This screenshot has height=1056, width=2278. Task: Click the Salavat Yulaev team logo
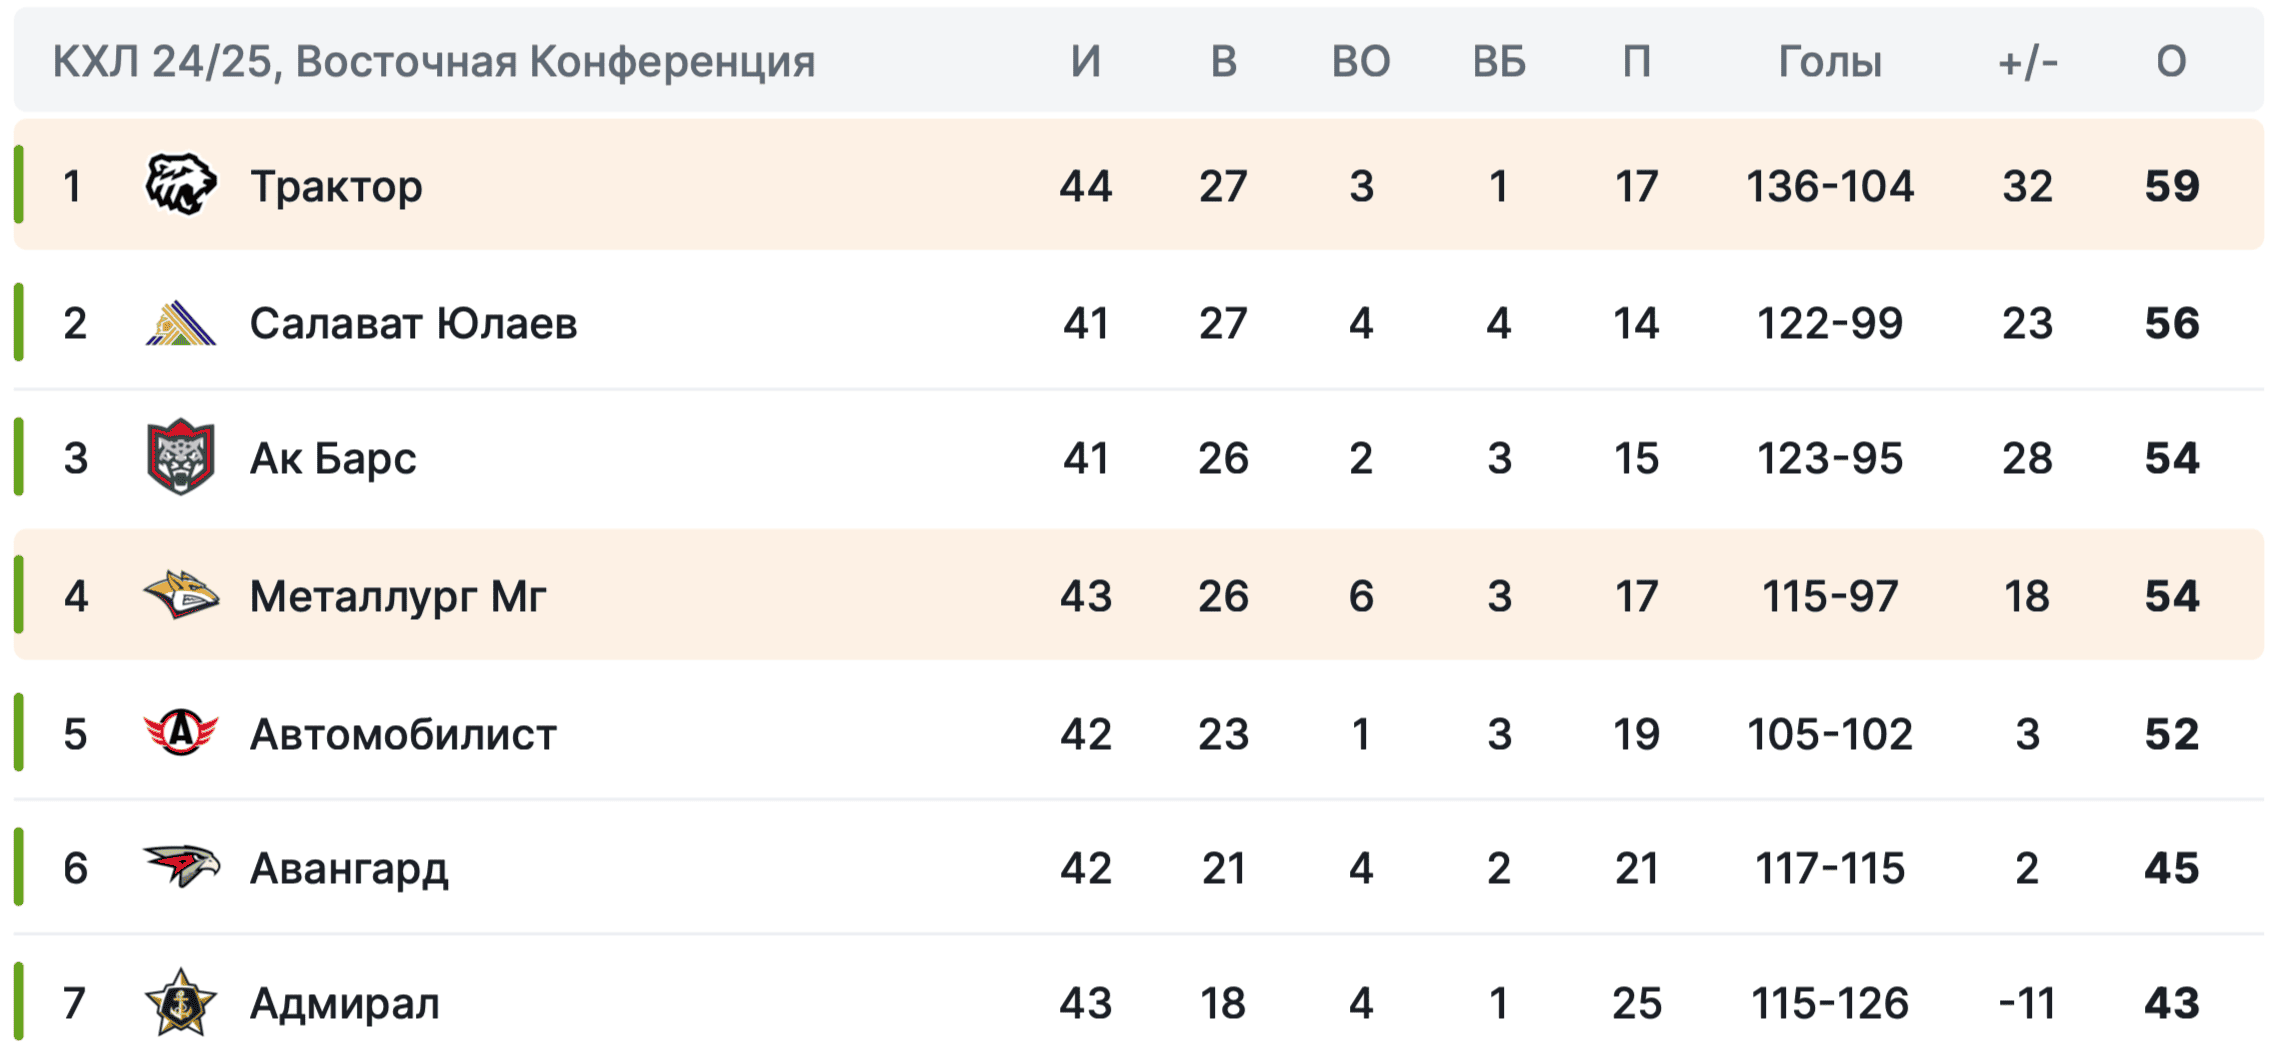point(180,323)
